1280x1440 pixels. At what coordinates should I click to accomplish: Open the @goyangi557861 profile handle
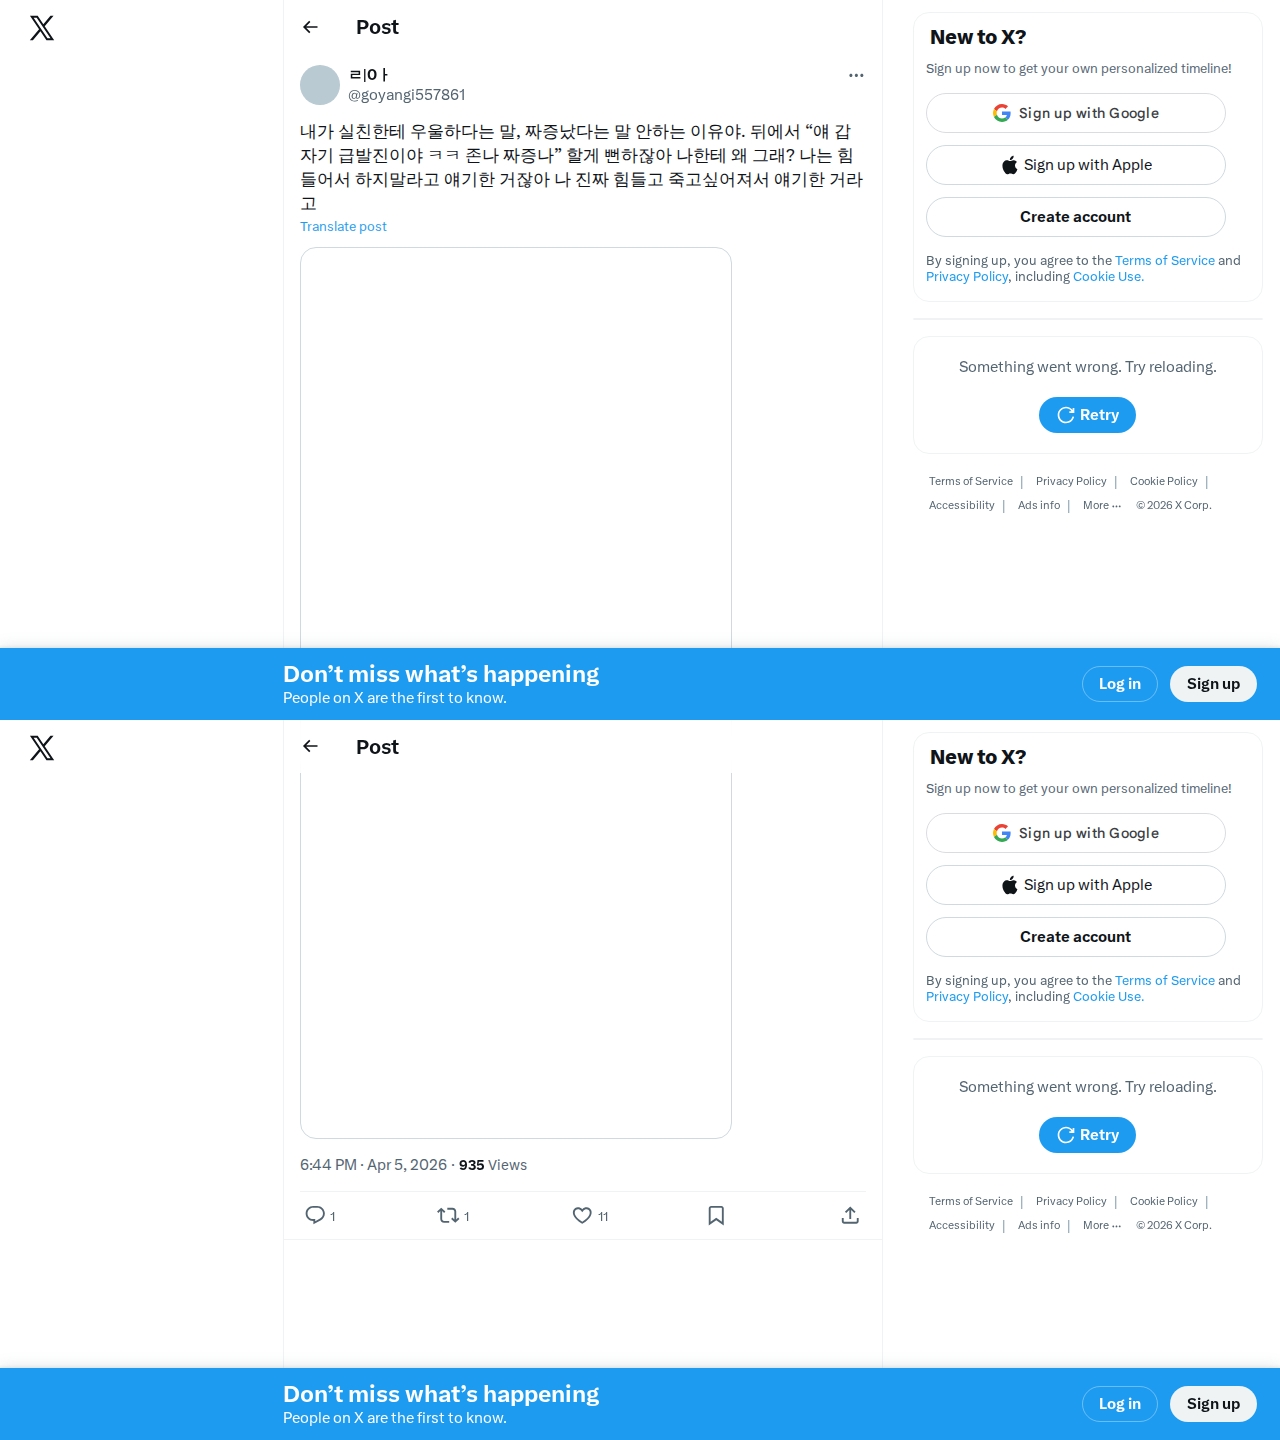click(x=407, y=95)
